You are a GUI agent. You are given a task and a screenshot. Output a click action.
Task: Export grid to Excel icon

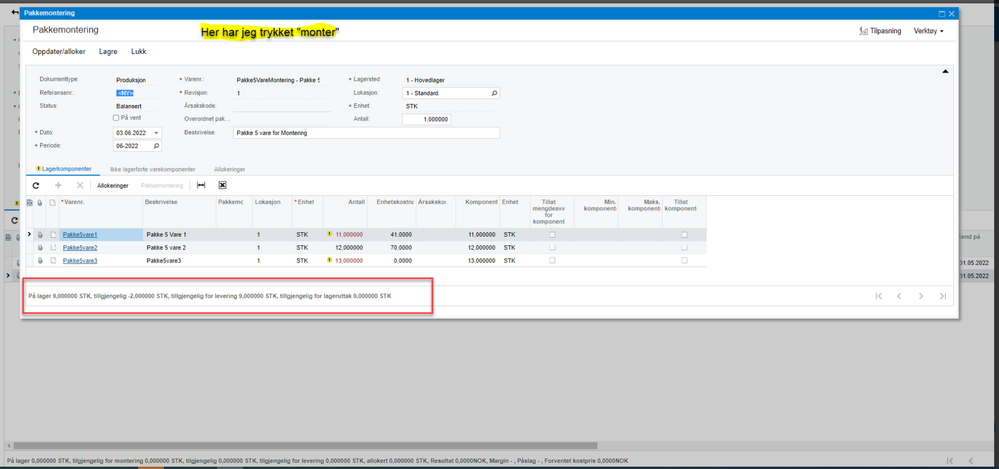coord(222,185)
